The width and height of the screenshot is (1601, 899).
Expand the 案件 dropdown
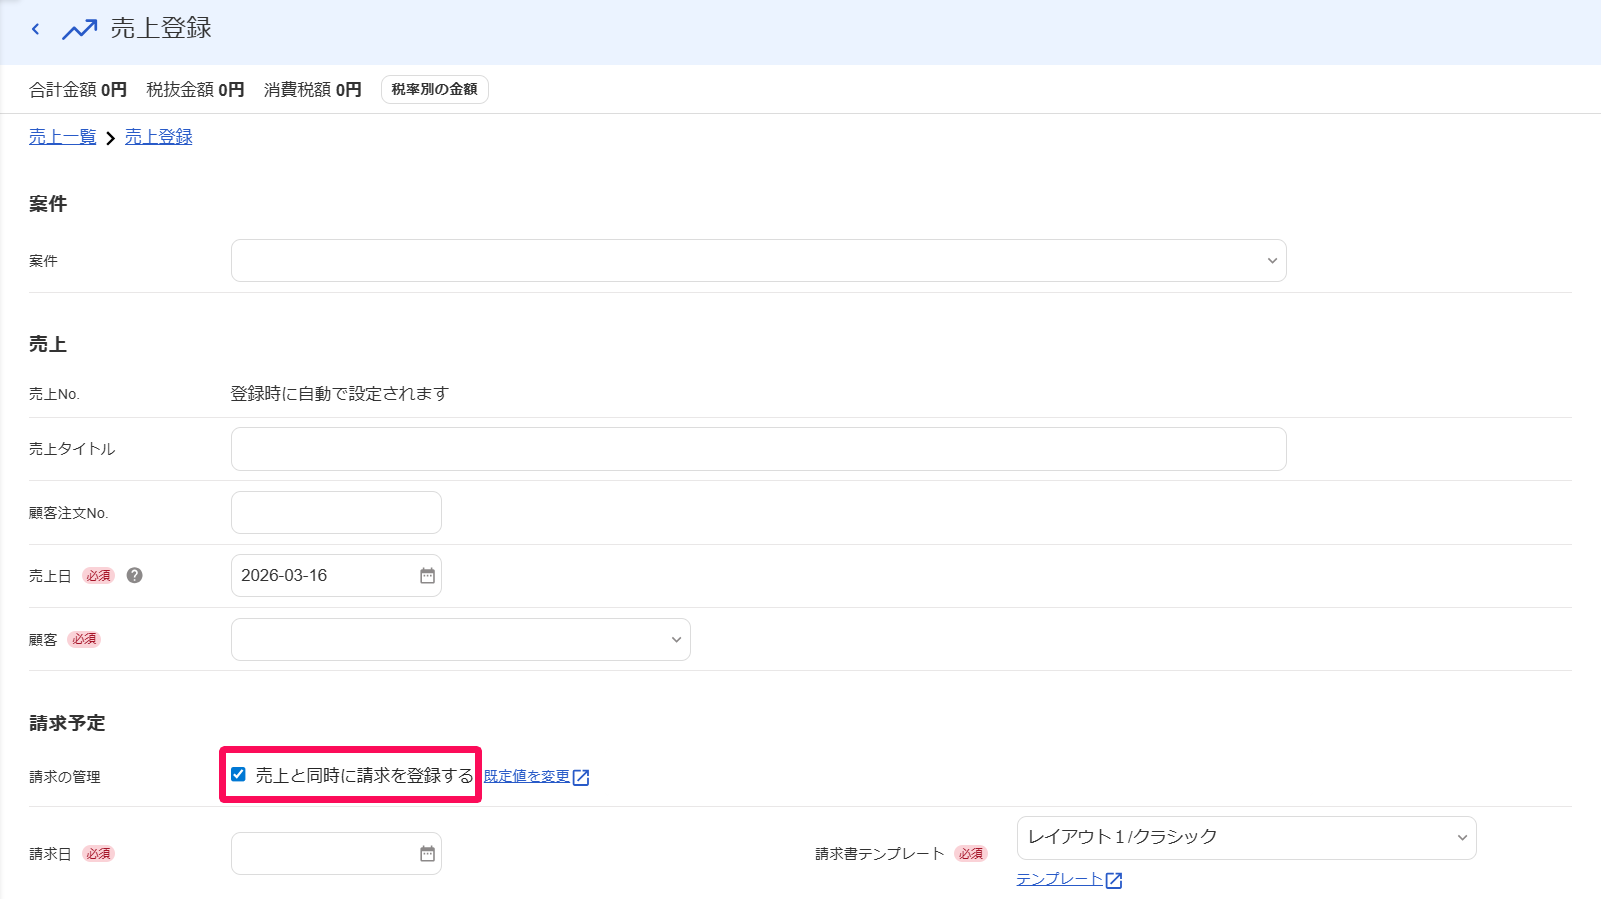tap(759, 261)
